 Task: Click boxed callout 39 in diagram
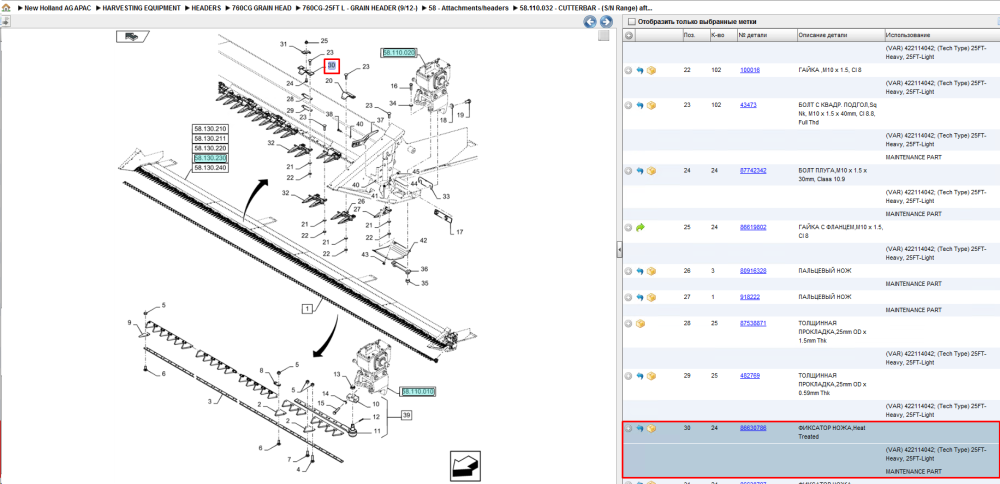point(406,415)
